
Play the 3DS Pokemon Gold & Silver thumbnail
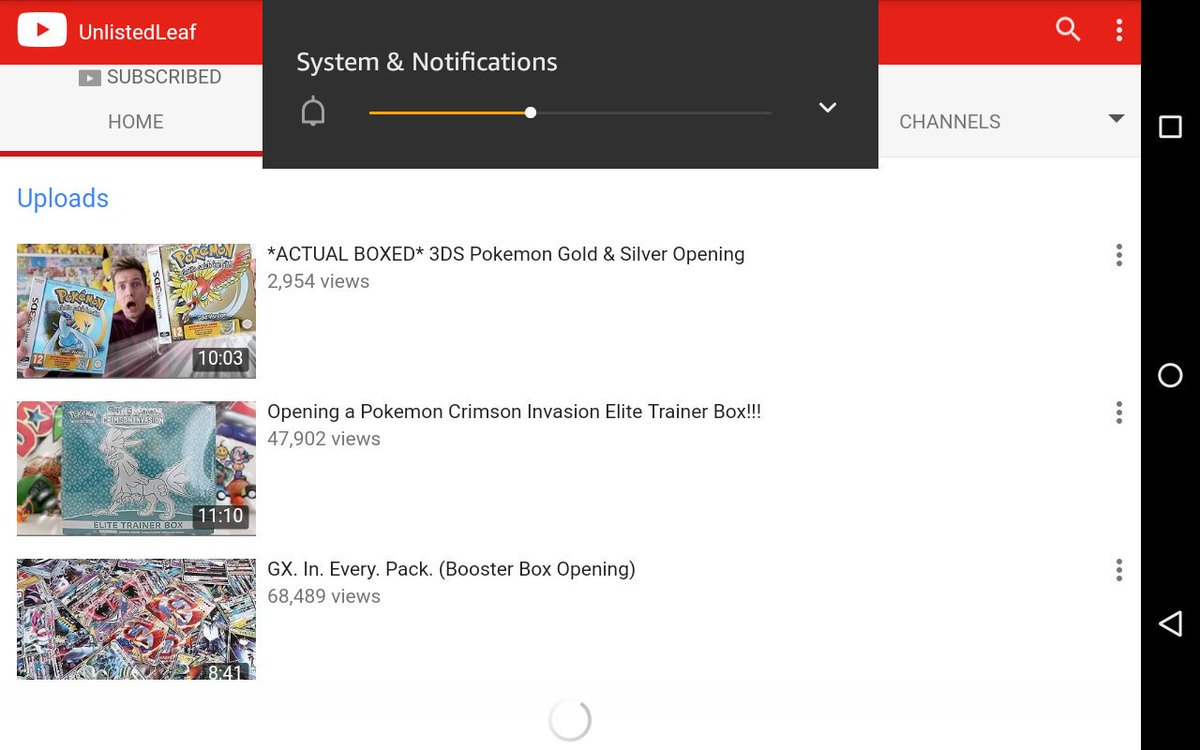click(136, 311)
